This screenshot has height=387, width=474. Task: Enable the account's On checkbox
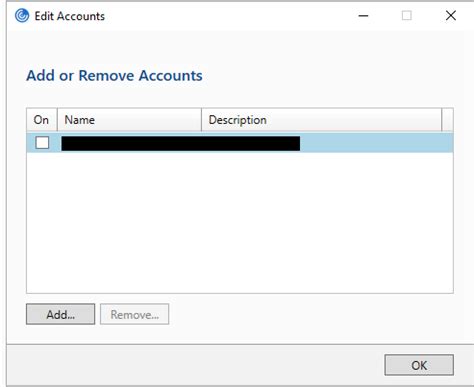pyautogui.click(x=42, y=143)
